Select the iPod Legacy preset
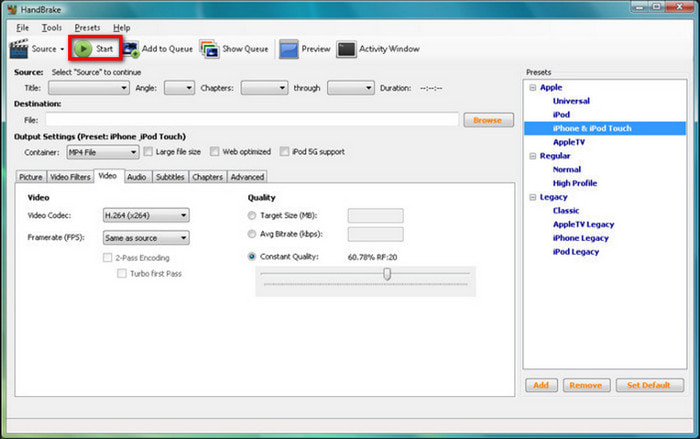Screen dimensions: 700x439 click(x=575, y=252)
